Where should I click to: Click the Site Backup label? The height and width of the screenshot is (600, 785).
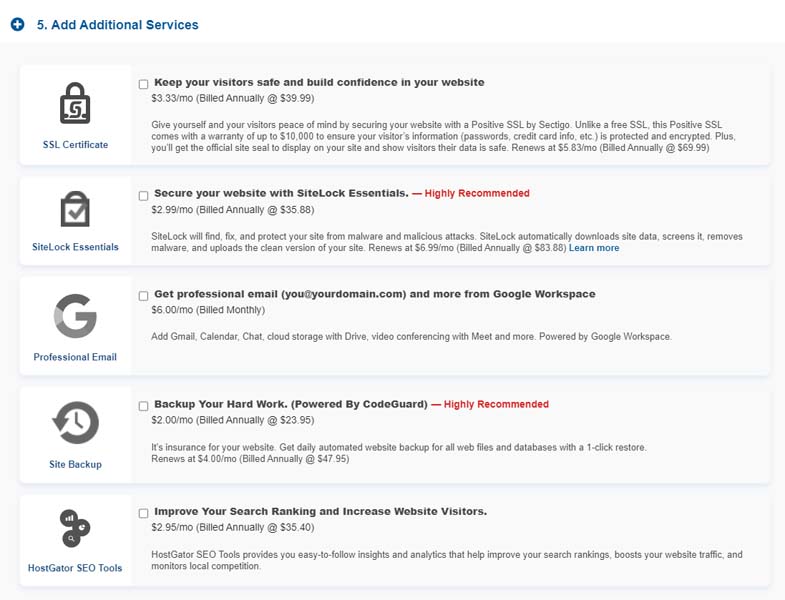click(75, 464)
